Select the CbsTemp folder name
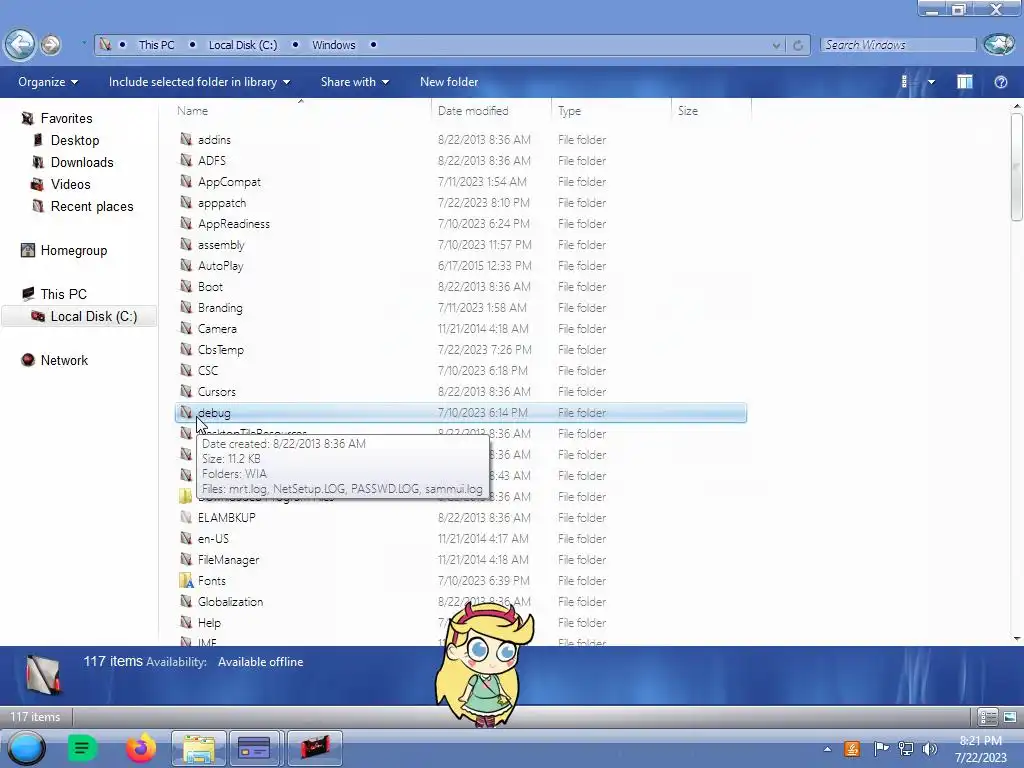 click(x=221, y=349)
